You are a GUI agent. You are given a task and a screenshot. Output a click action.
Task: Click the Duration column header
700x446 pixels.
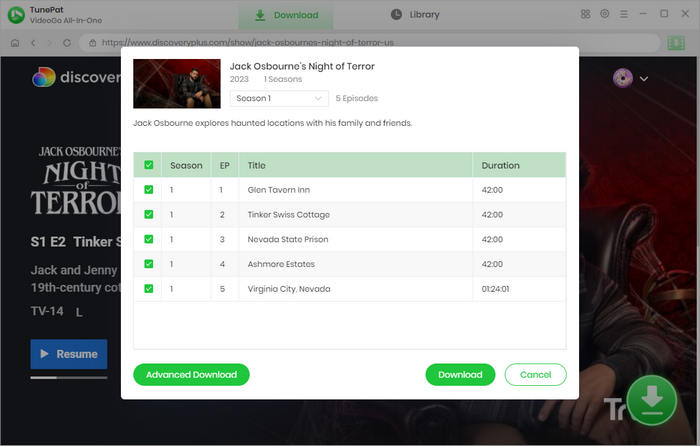[519, 165]
